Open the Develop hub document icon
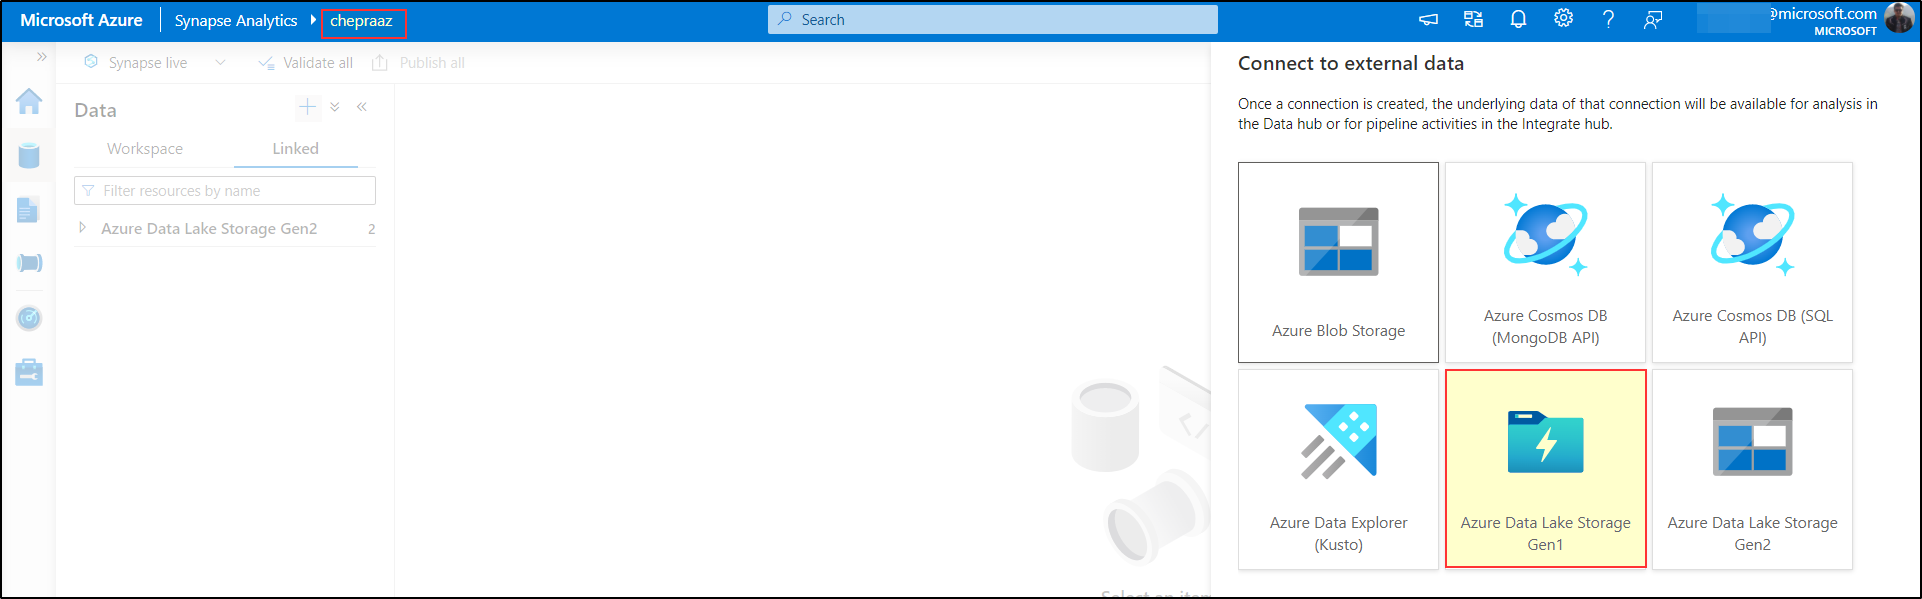 tap(28, 210)
